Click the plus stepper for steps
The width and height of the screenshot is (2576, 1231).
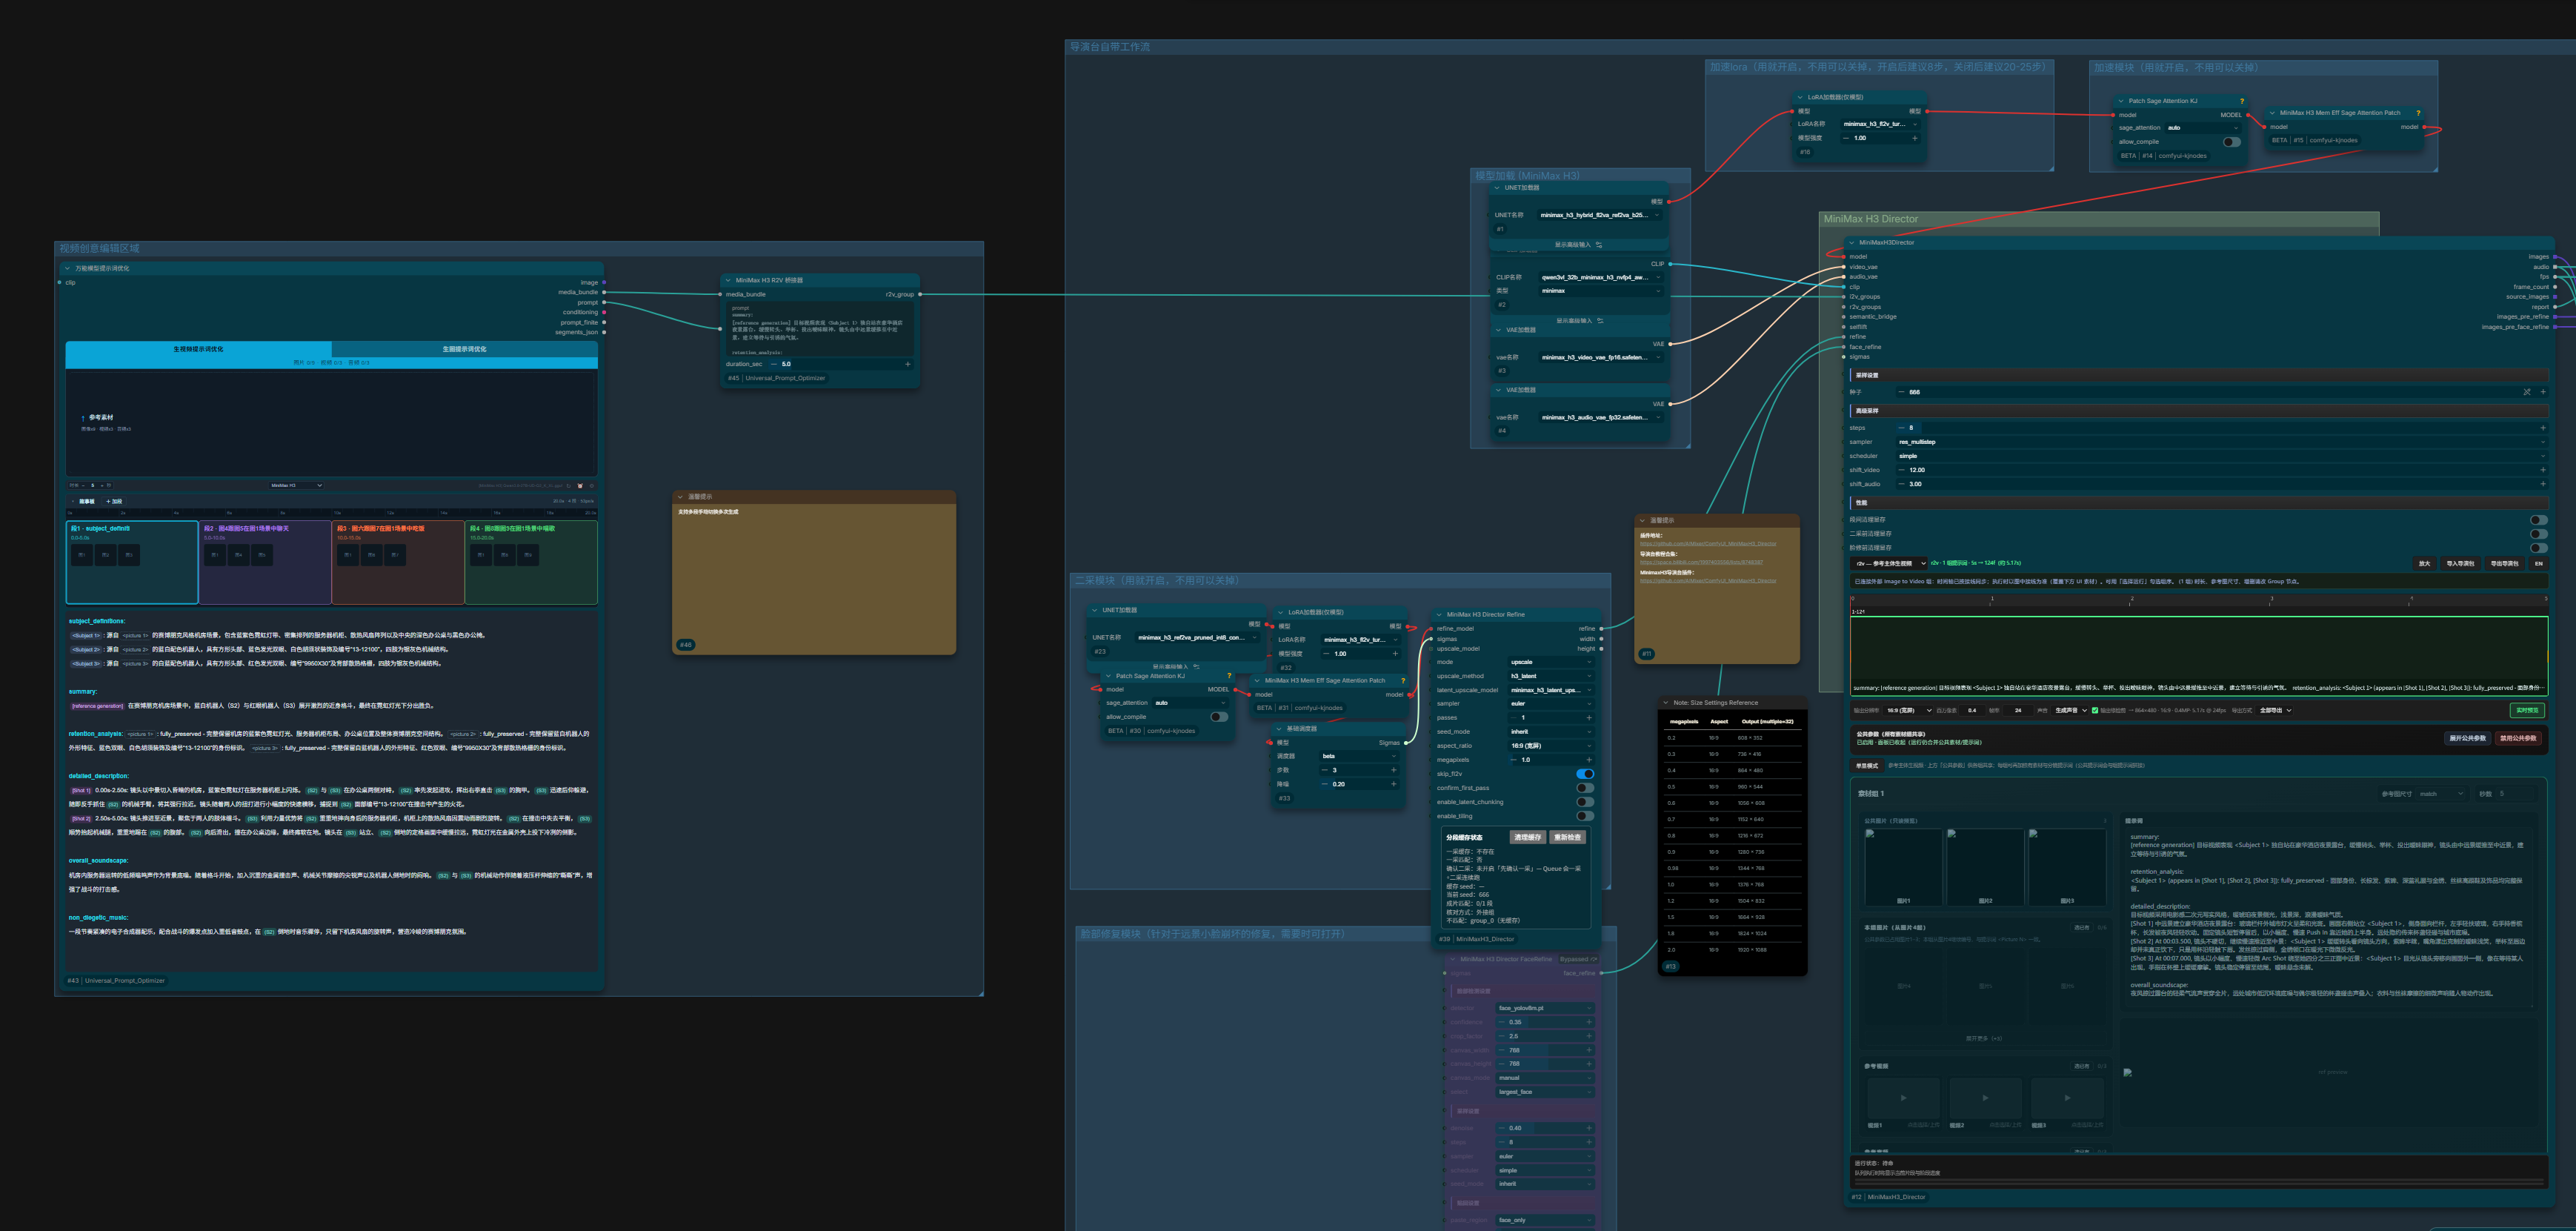(x=2543, y=428)
